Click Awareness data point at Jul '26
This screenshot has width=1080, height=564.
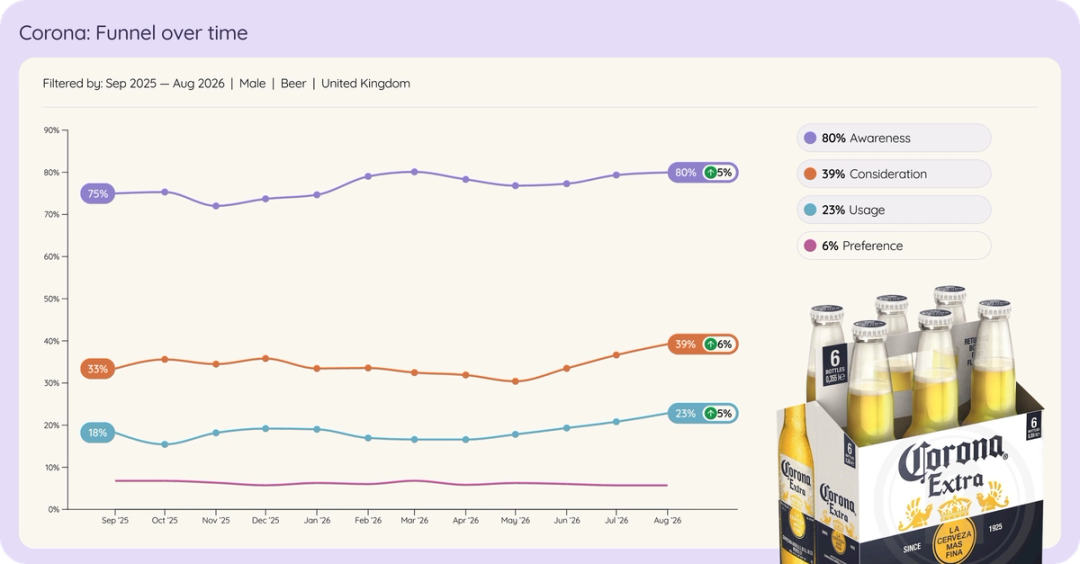coord(616,175)
